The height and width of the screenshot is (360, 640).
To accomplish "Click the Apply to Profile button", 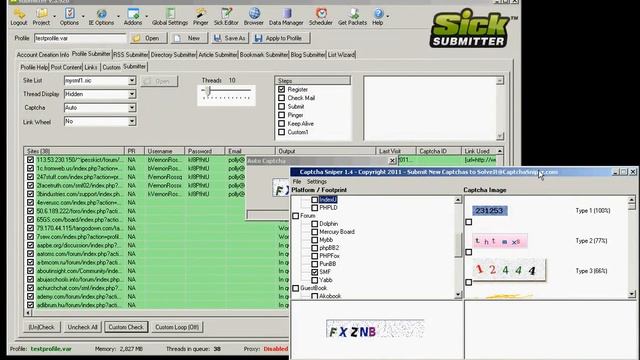I will point(280,38).
